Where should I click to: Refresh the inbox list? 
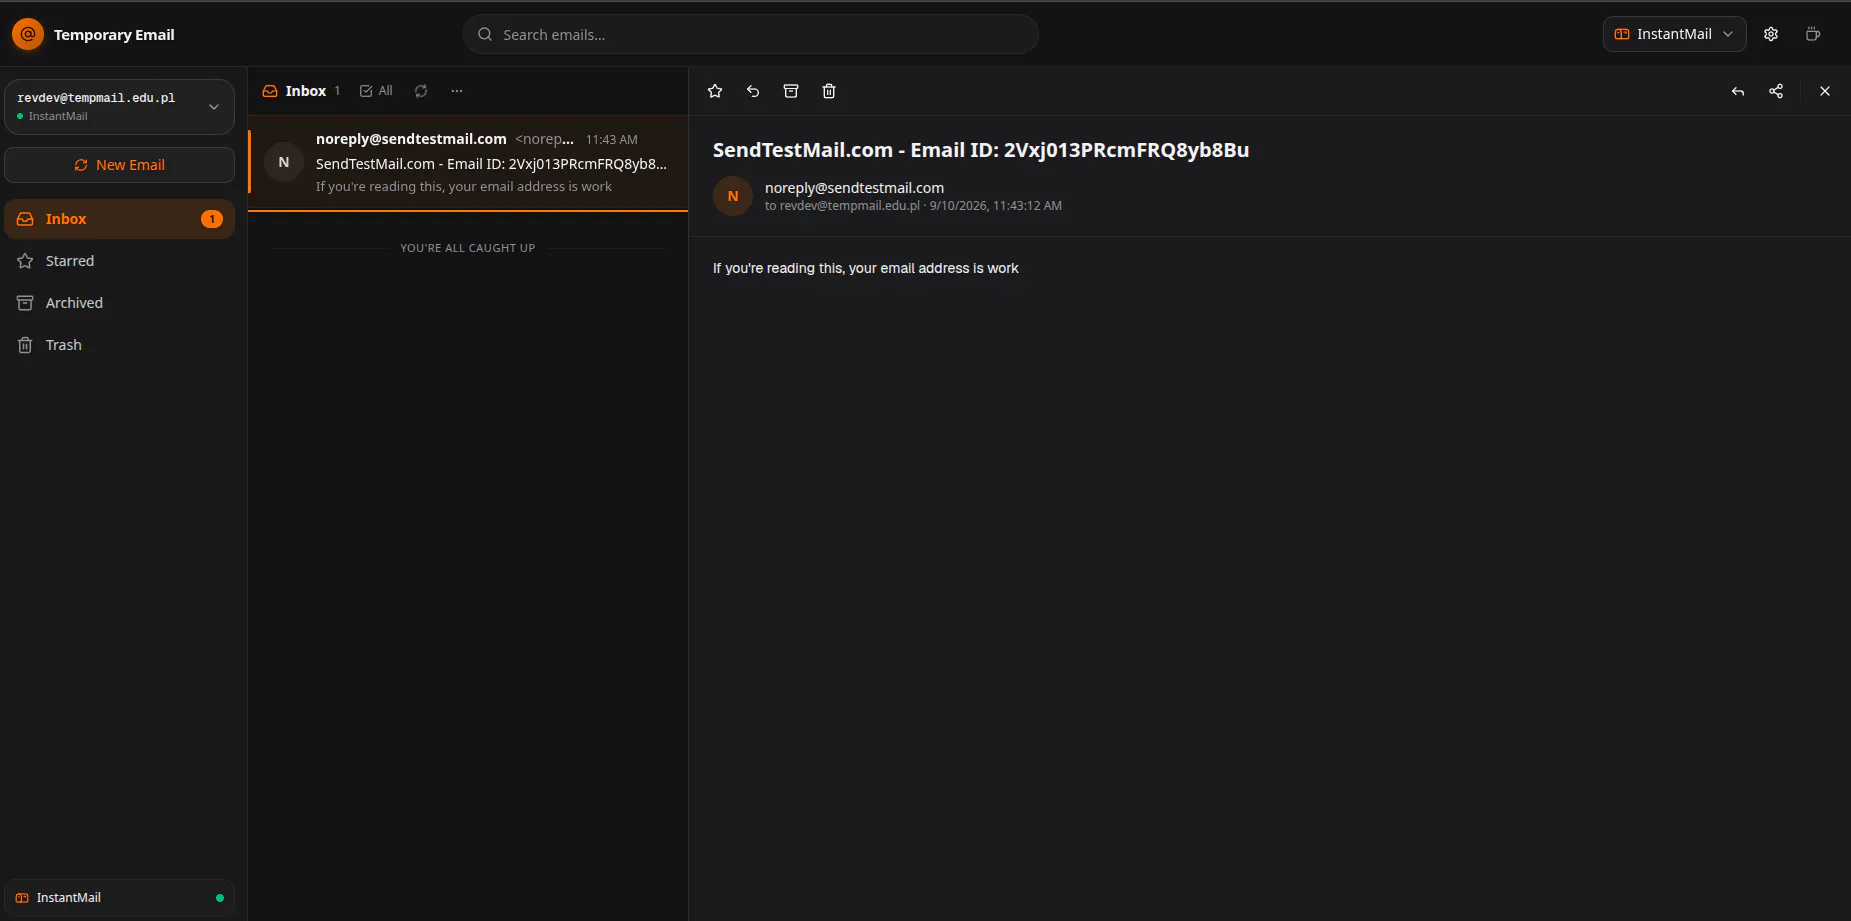tap(421, 91)
